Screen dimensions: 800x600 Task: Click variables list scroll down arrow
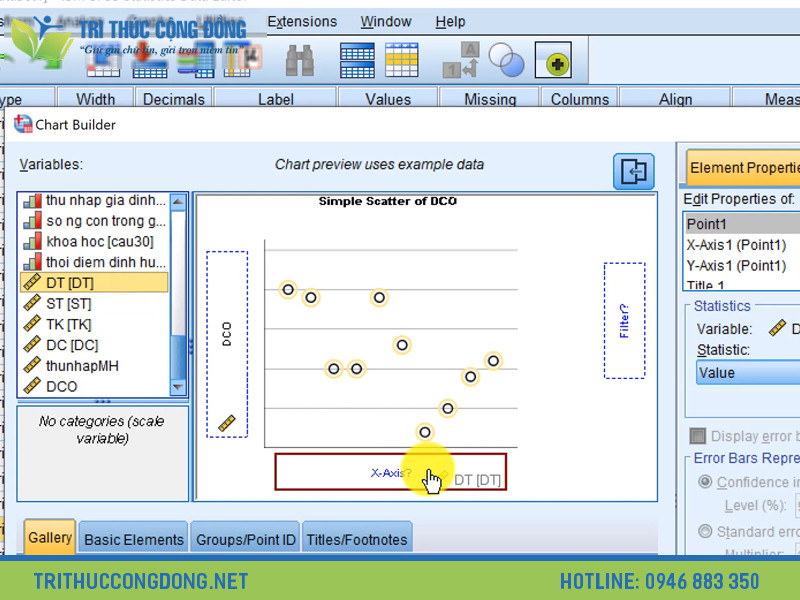pyautogui.click(x=178, y=387)
